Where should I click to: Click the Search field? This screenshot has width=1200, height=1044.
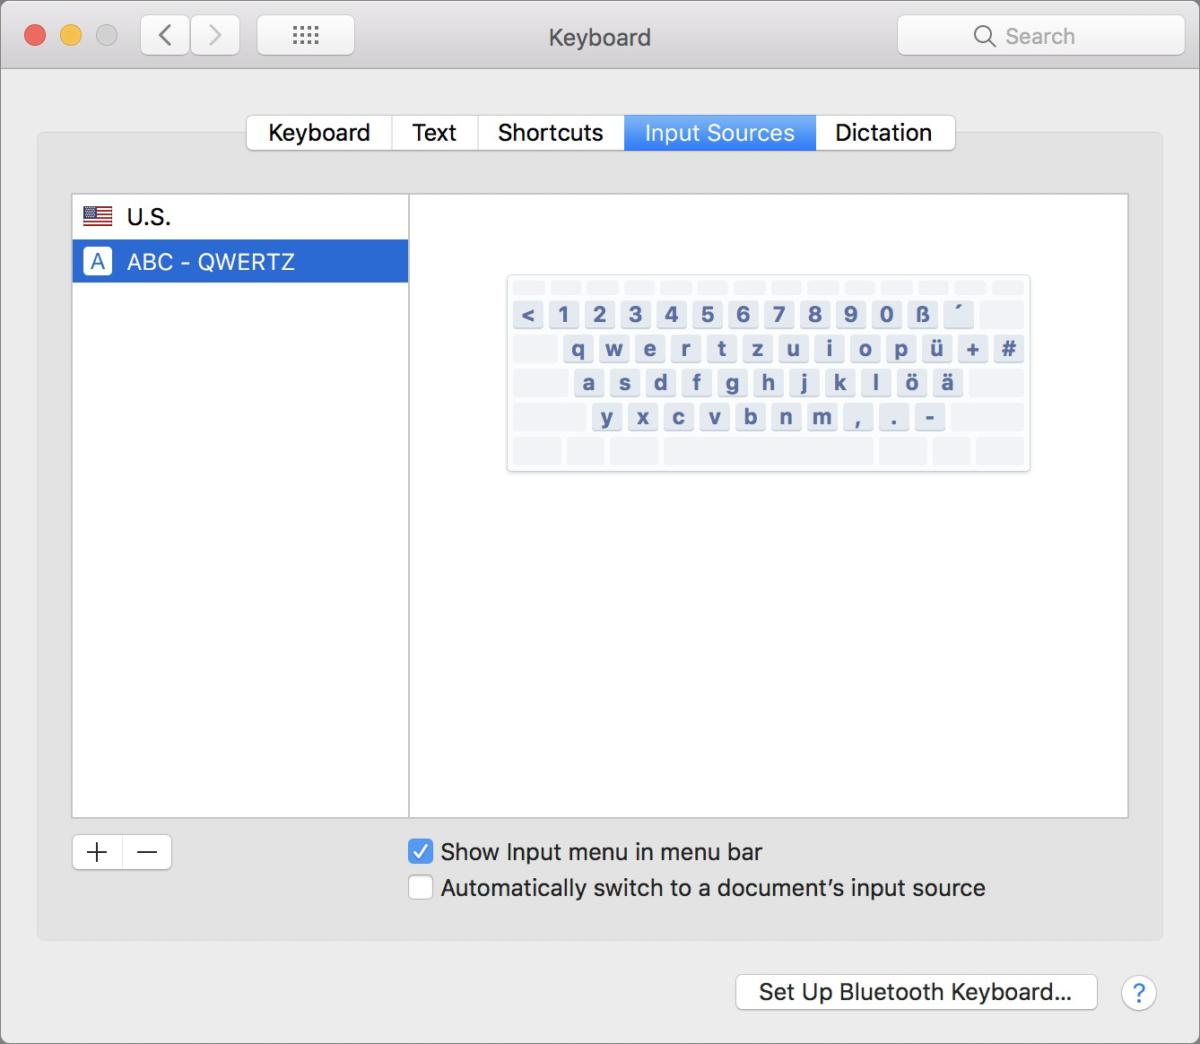click(x=1040, y=36)
